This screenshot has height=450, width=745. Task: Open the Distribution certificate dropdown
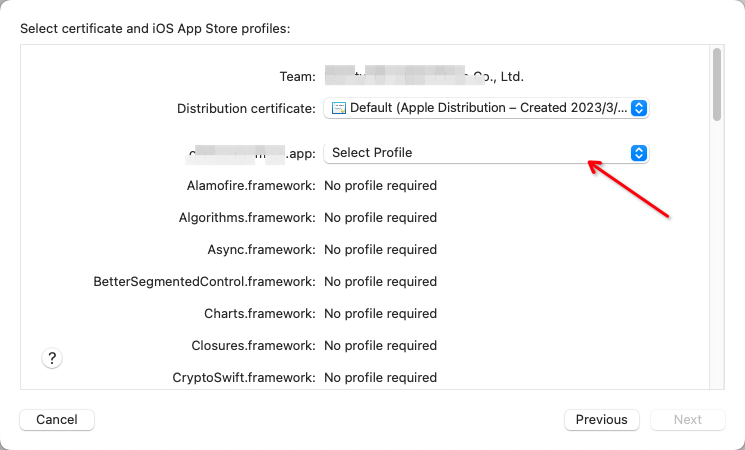point(486,108)
